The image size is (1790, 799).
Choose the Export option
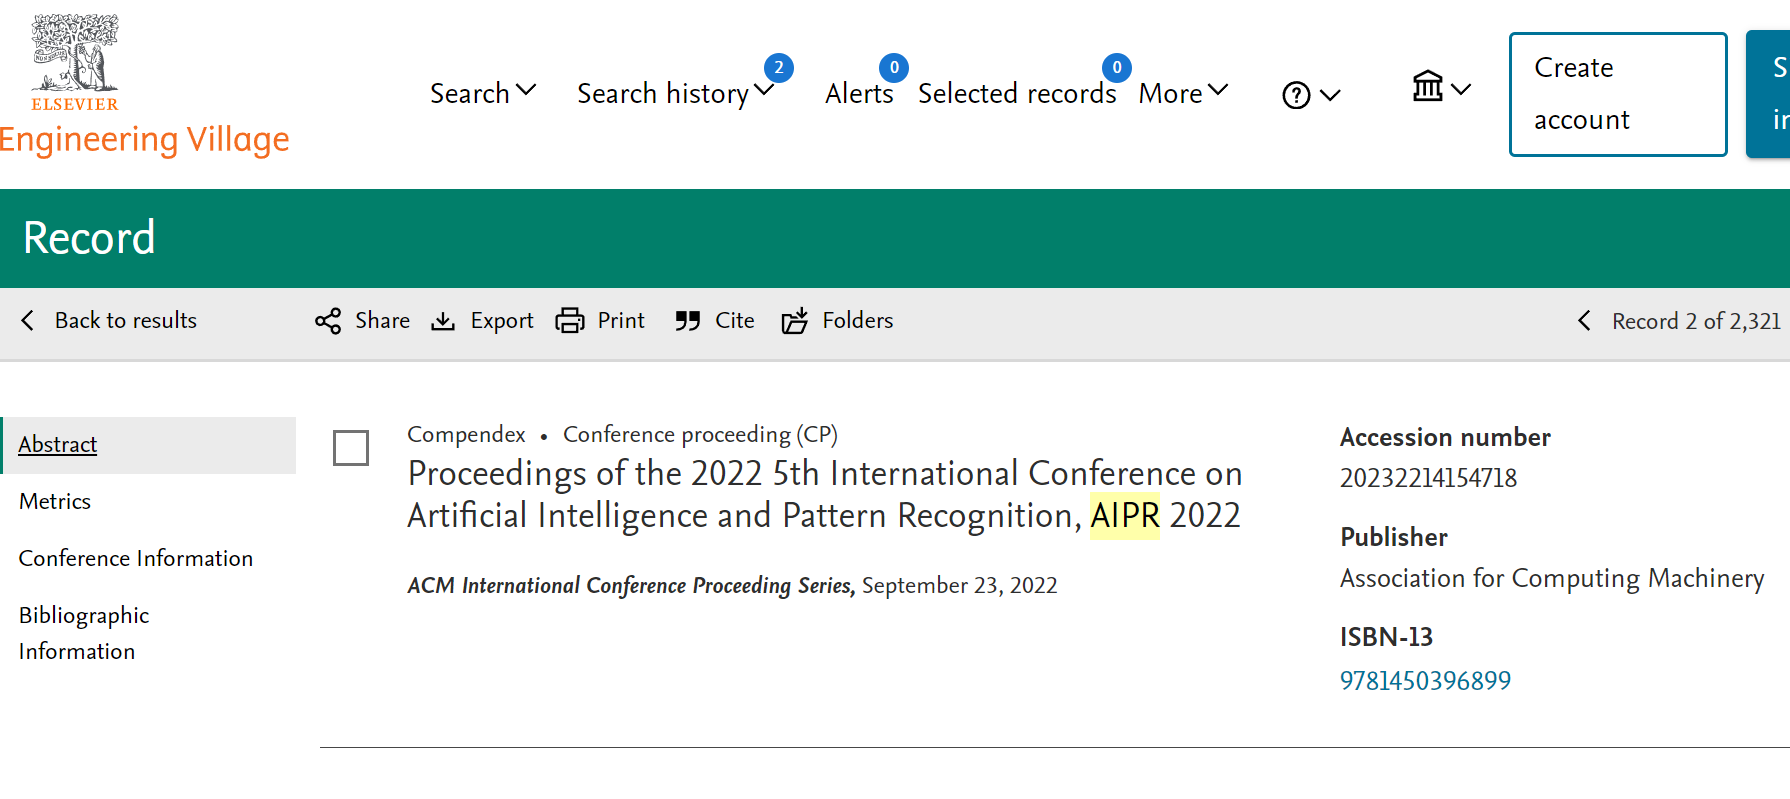pos(502,320)
